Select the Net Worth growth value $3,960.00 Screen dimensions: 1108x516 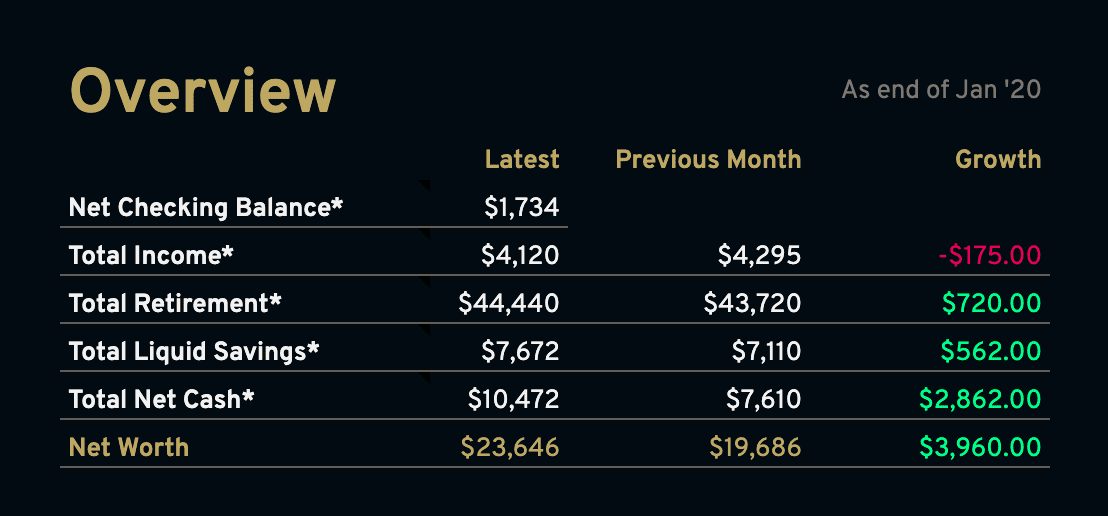[980, 447]
